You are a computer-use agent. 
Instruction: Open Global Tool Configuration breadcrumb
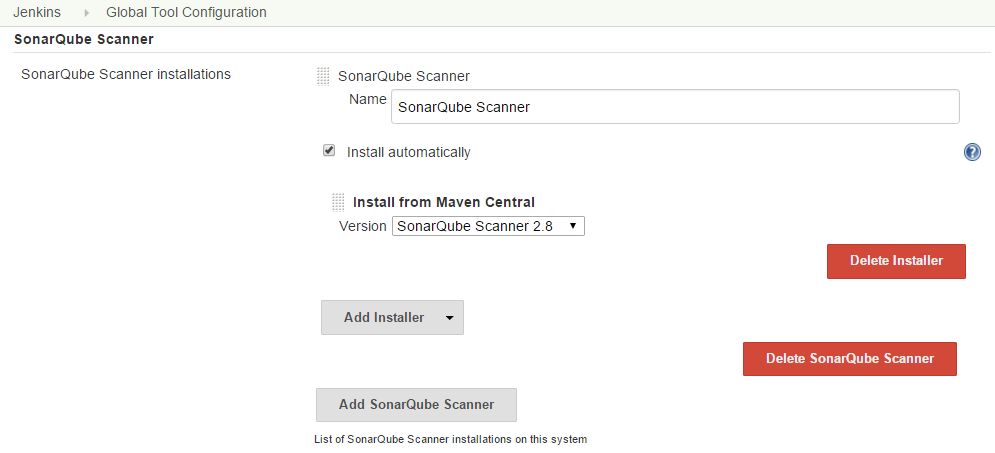(187, 12)
